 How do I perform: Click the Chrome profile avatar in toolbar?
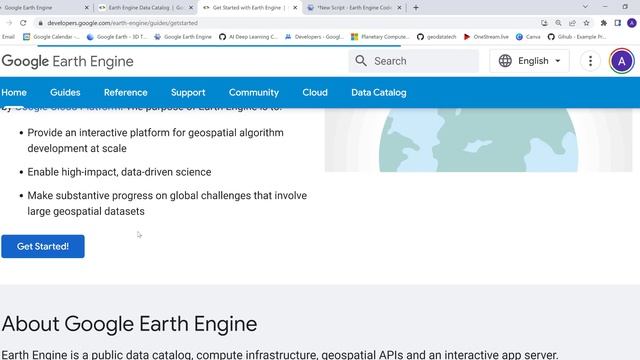click(631, 23)
